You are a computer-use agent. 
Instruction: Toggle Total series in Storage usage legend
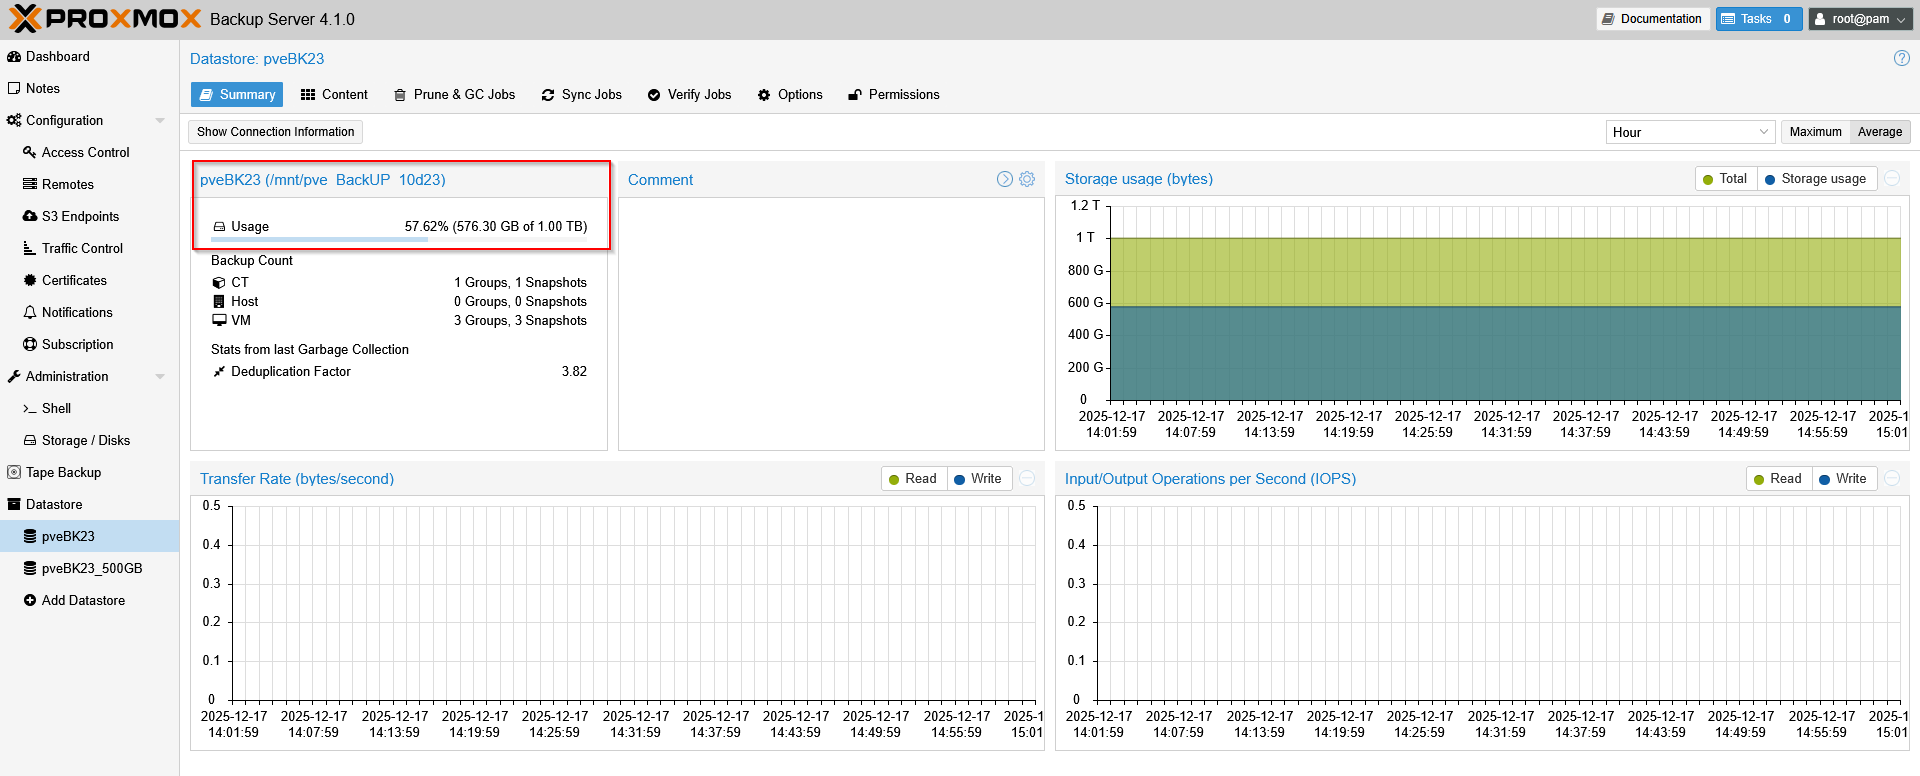(1725, 179)
